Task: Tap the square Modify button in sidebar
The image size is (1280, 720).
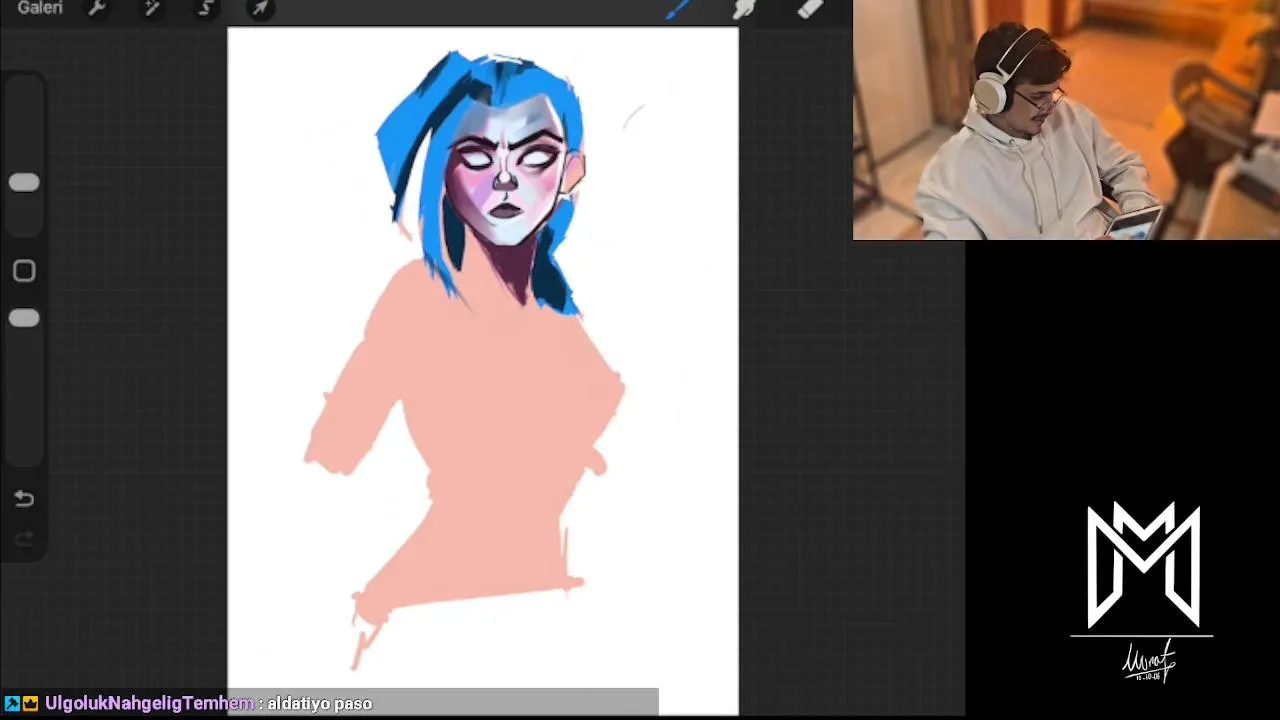Action: [x=24, y=271]
